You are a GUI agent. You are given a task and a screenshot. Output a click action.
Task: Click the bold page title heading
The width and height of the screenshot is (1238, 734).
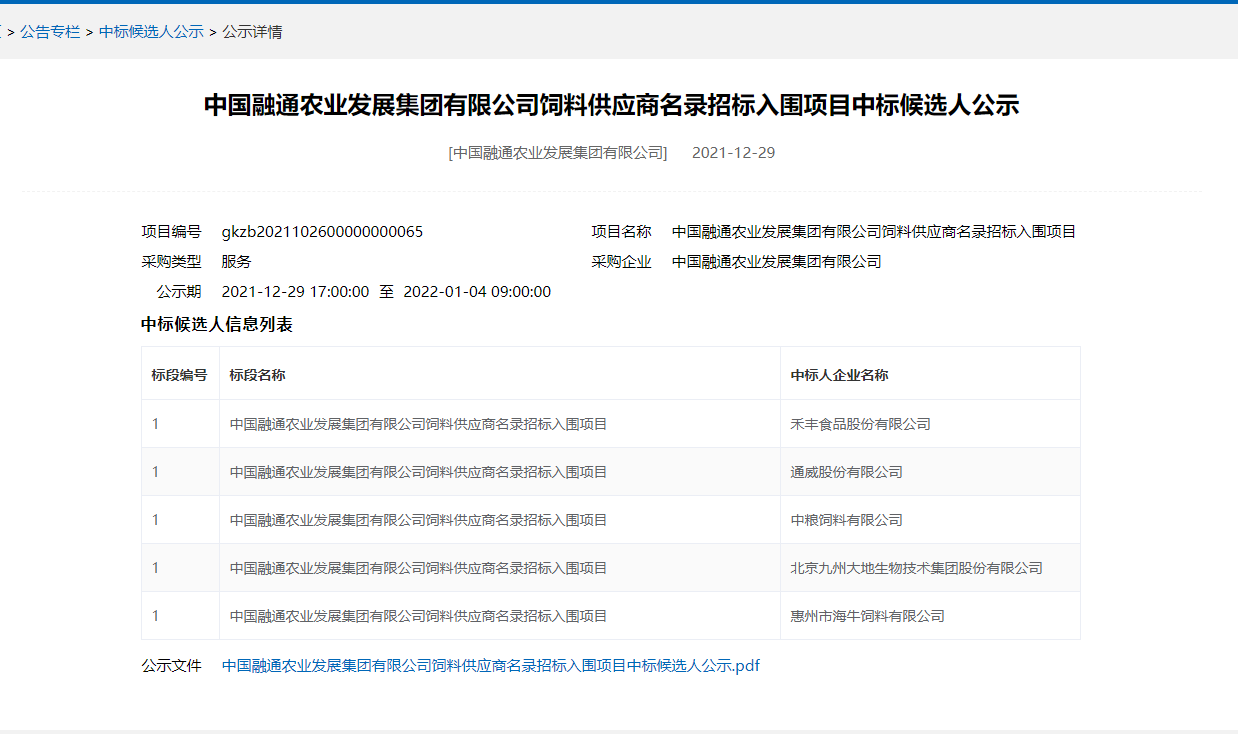[611, 105]
